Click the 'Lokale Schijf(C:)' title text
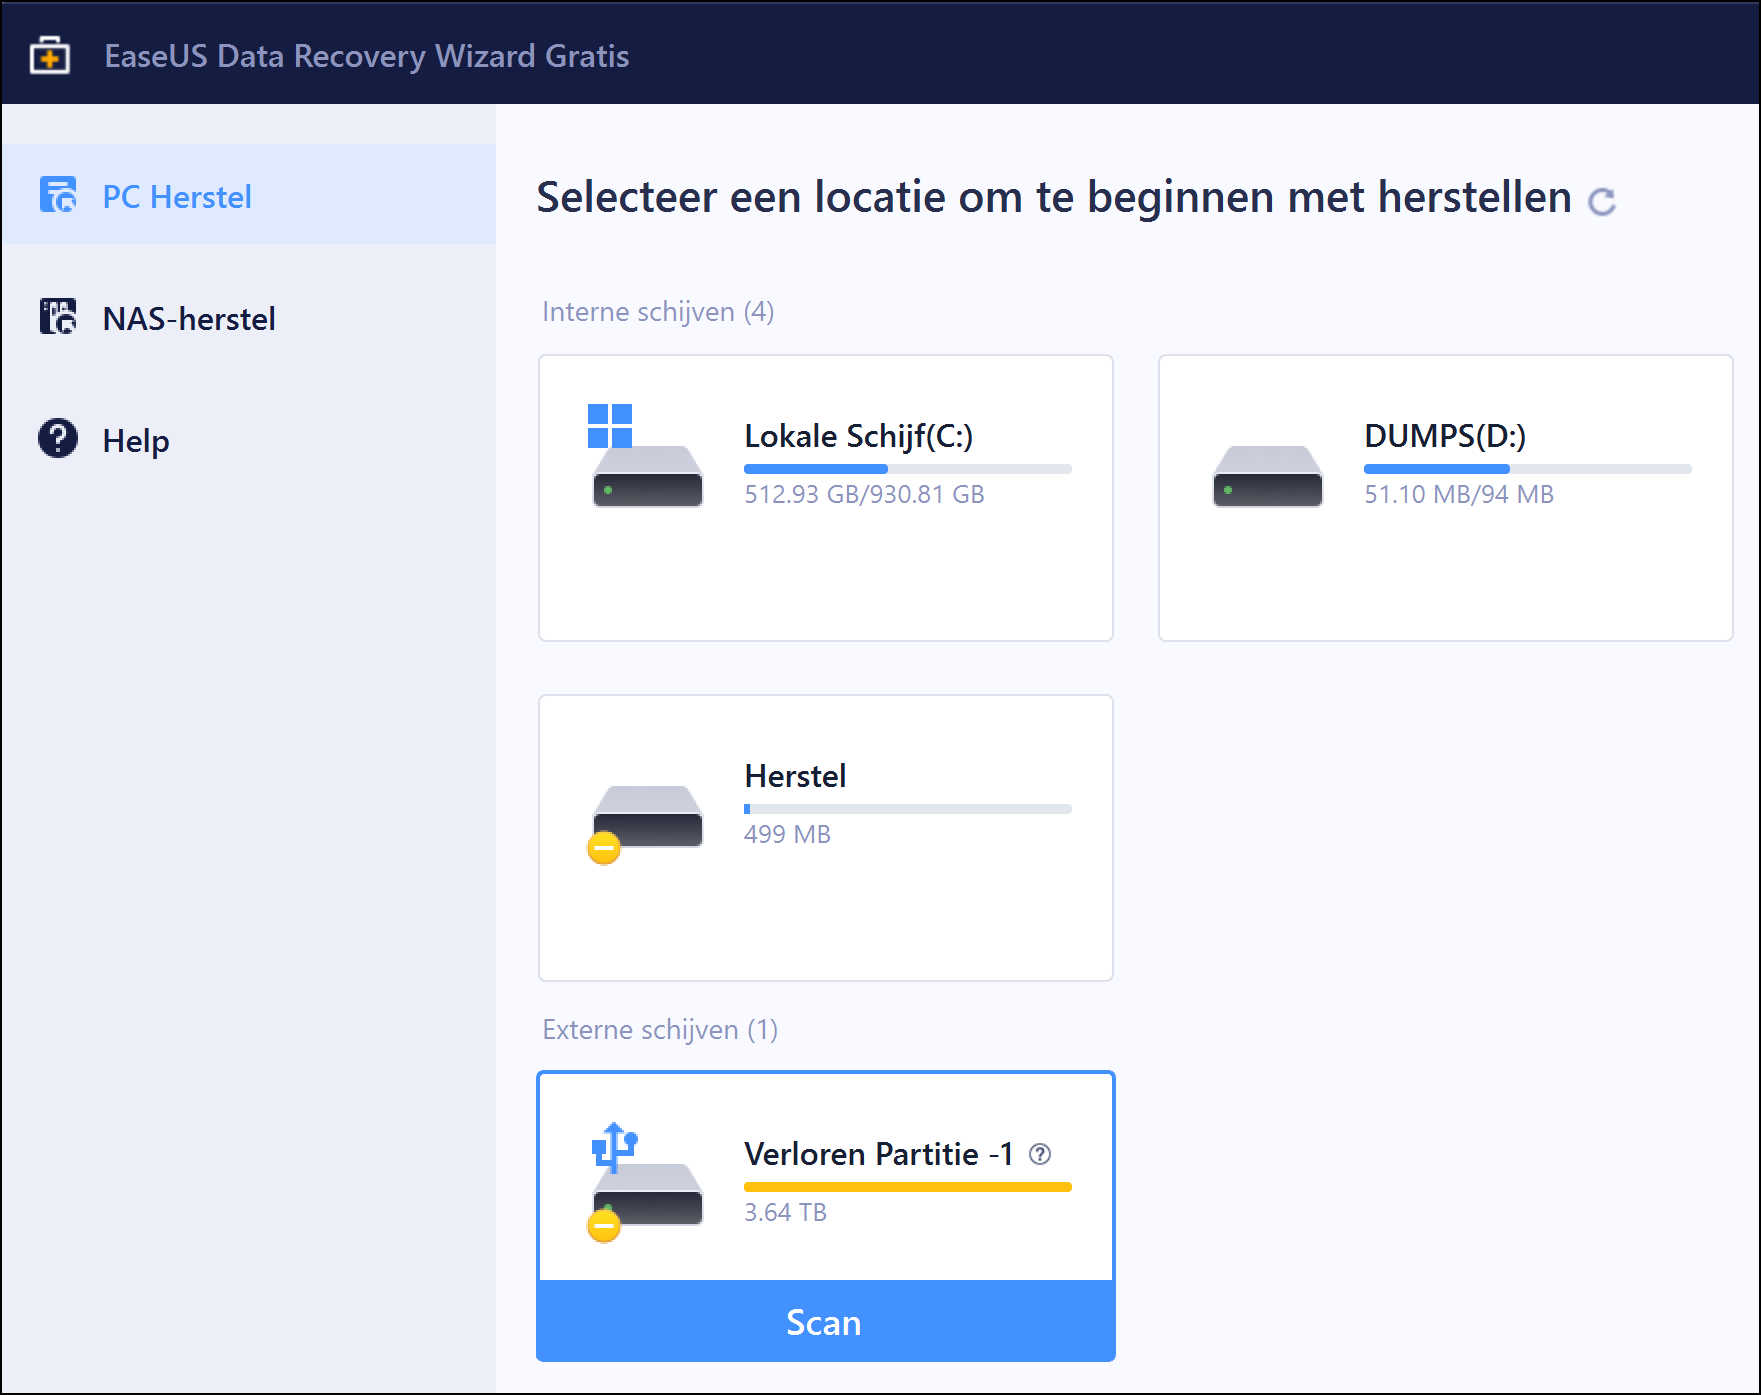 click(x=858, y=436)
